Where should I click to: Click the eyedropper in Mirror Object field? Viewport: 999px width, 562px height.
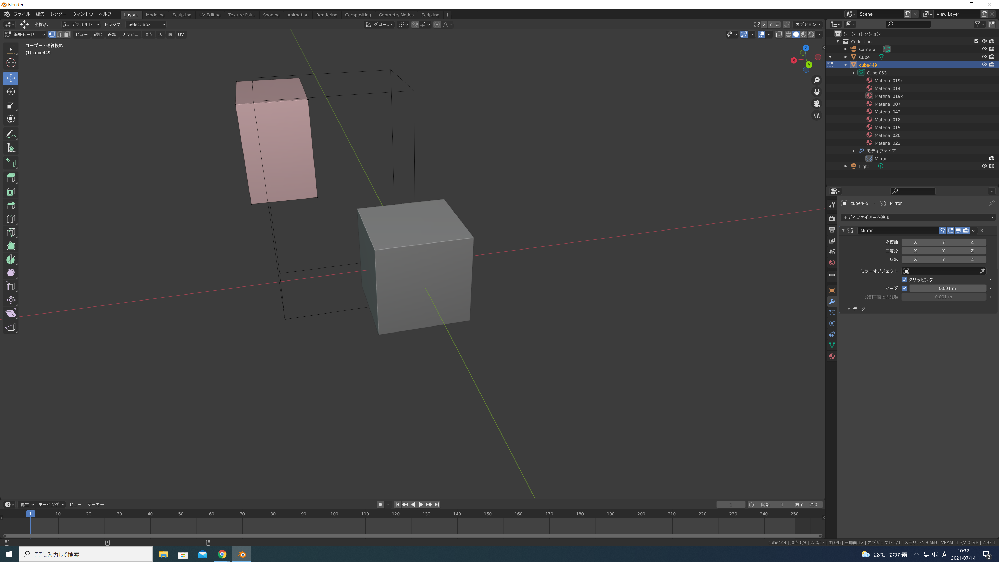pos(982,271)
